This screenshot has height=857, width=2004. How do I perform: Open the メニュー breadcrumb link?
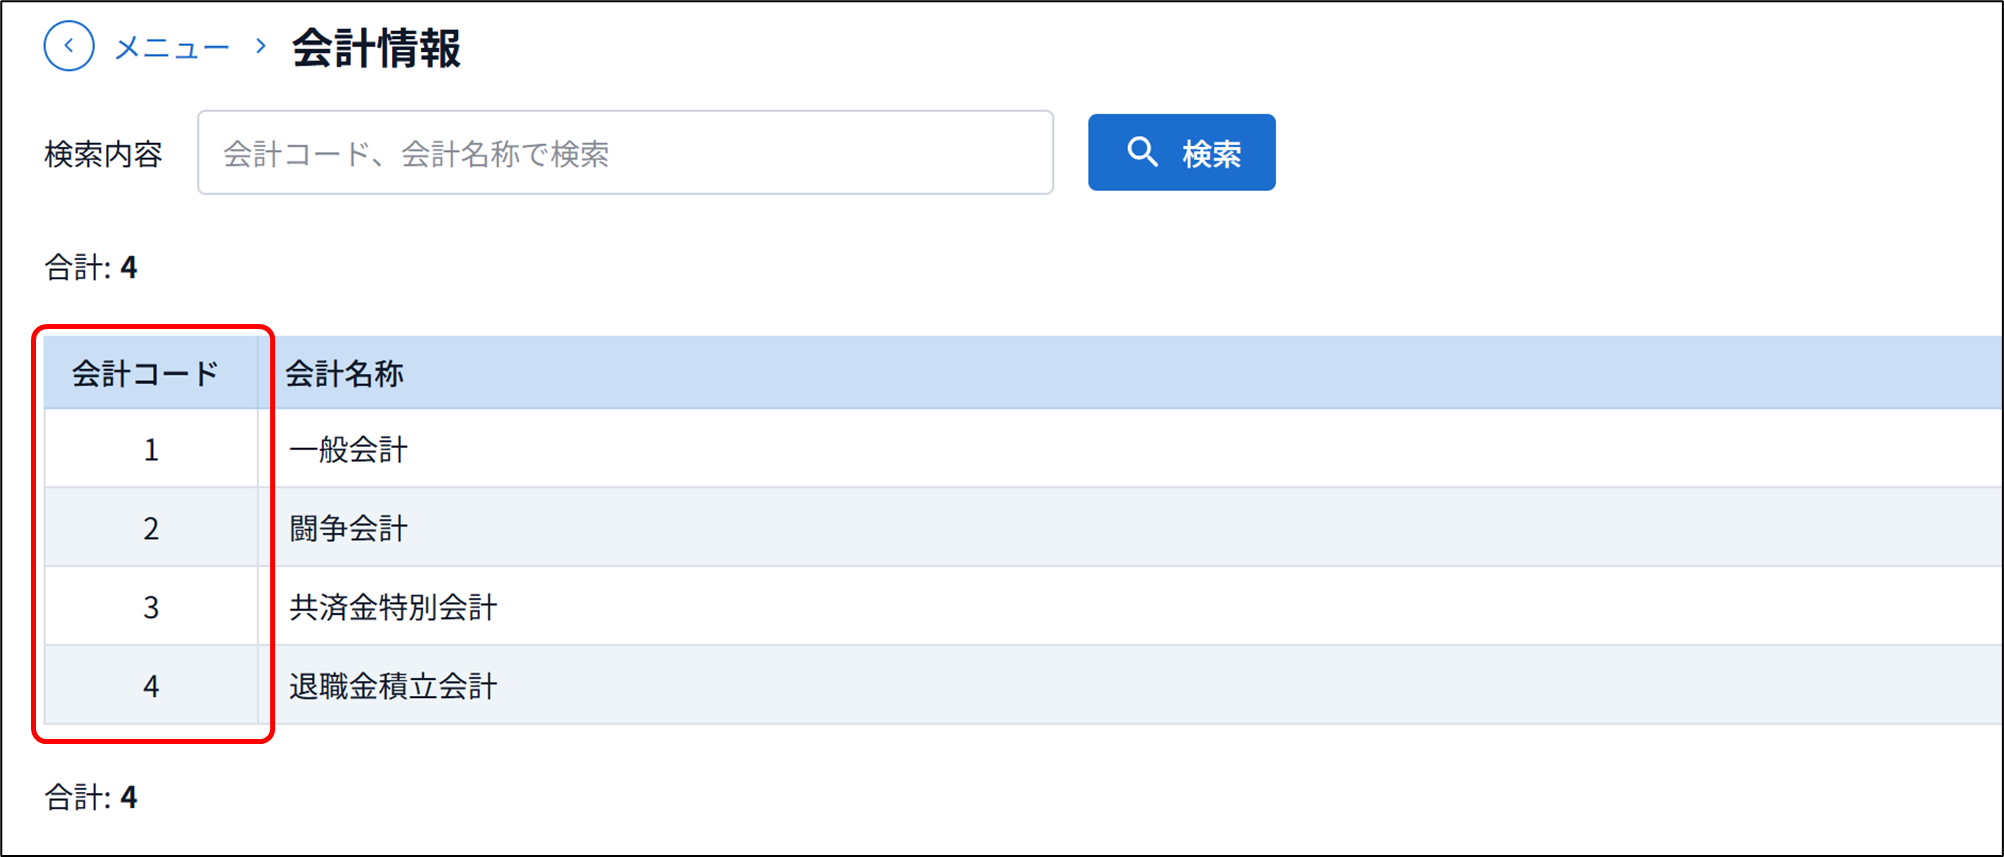click(x=172, y=47)
